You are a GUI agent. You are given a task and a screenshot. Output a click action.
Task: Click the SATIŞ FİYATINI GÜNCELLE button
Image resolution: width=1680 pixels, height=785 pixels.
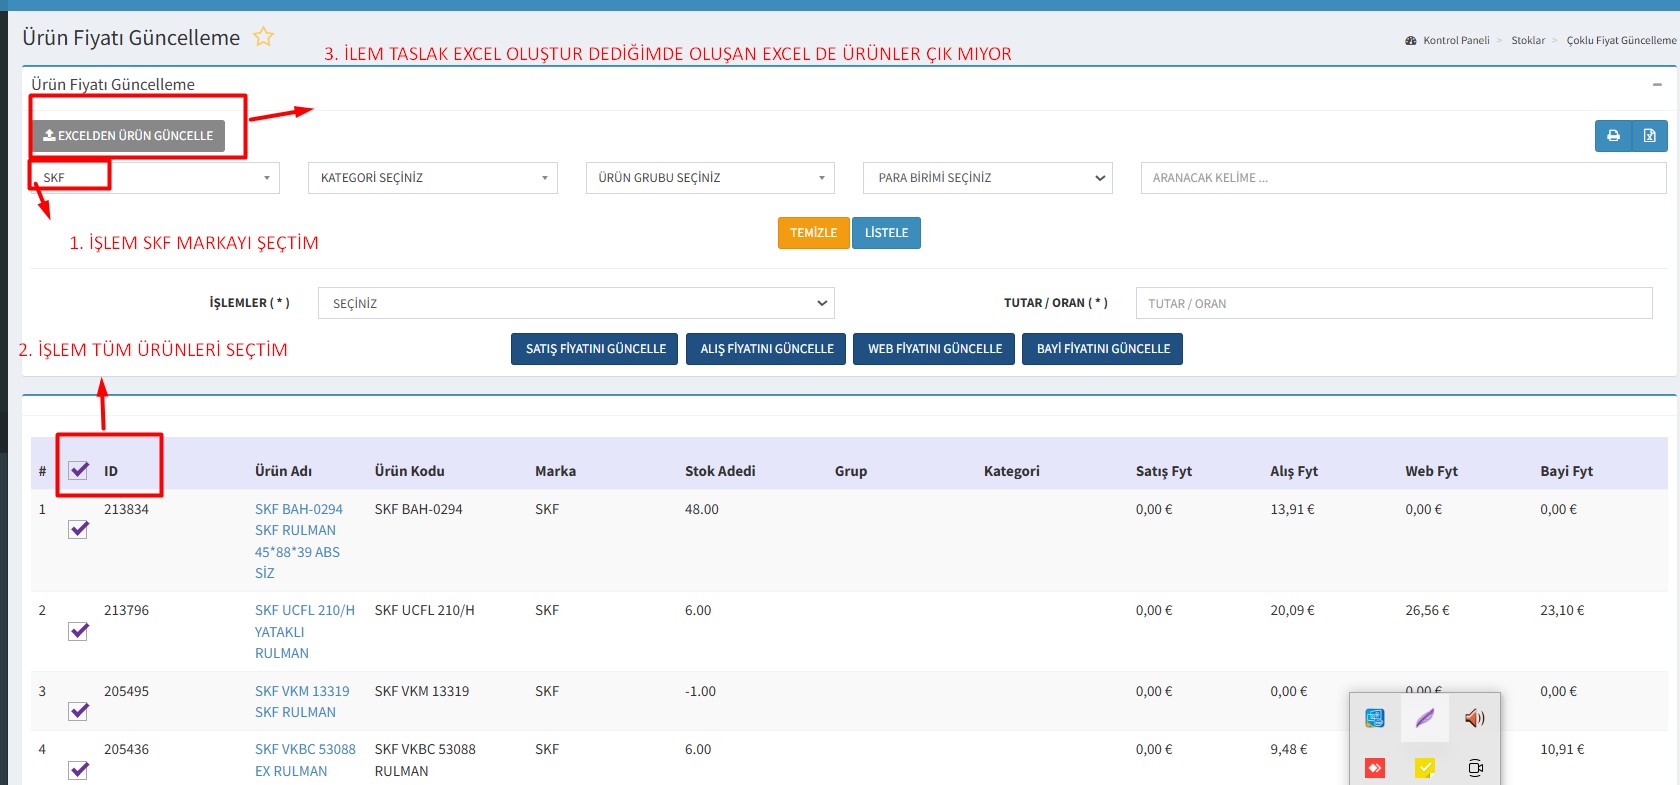coord(595,349)
